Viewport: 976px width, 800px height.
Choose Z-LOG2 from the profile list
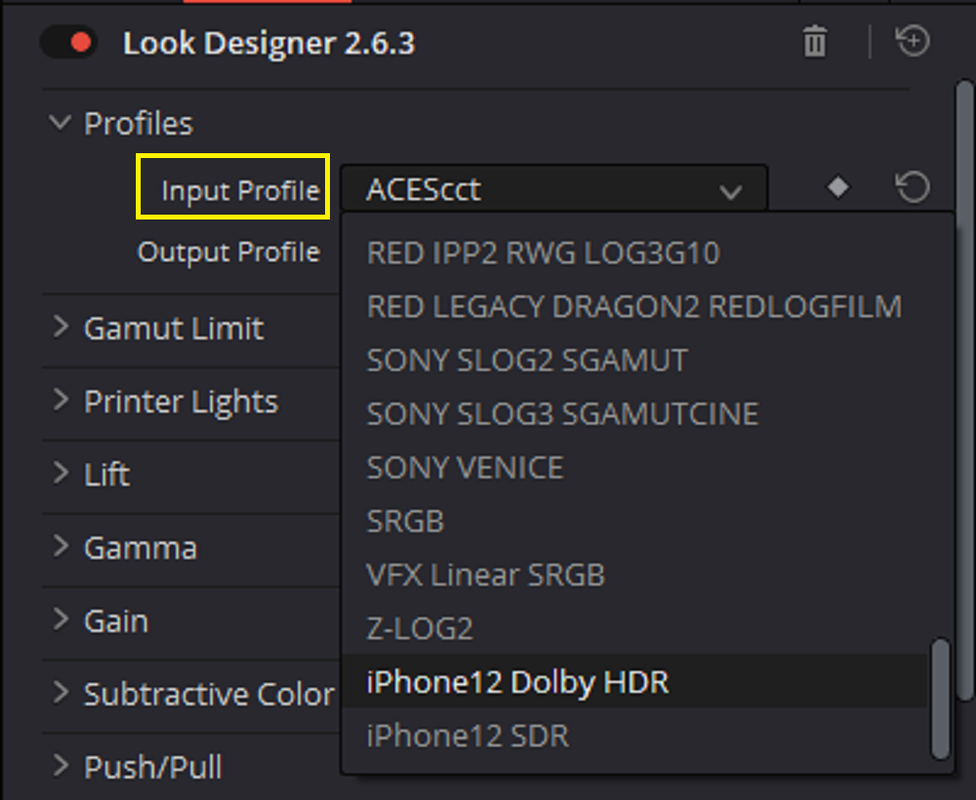click(x=636, y=628)
